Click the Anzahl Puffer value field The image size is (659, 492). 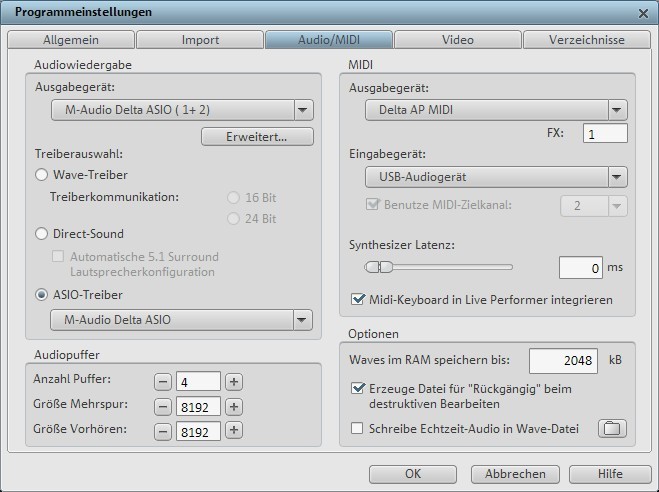click(x=198, y=382)
